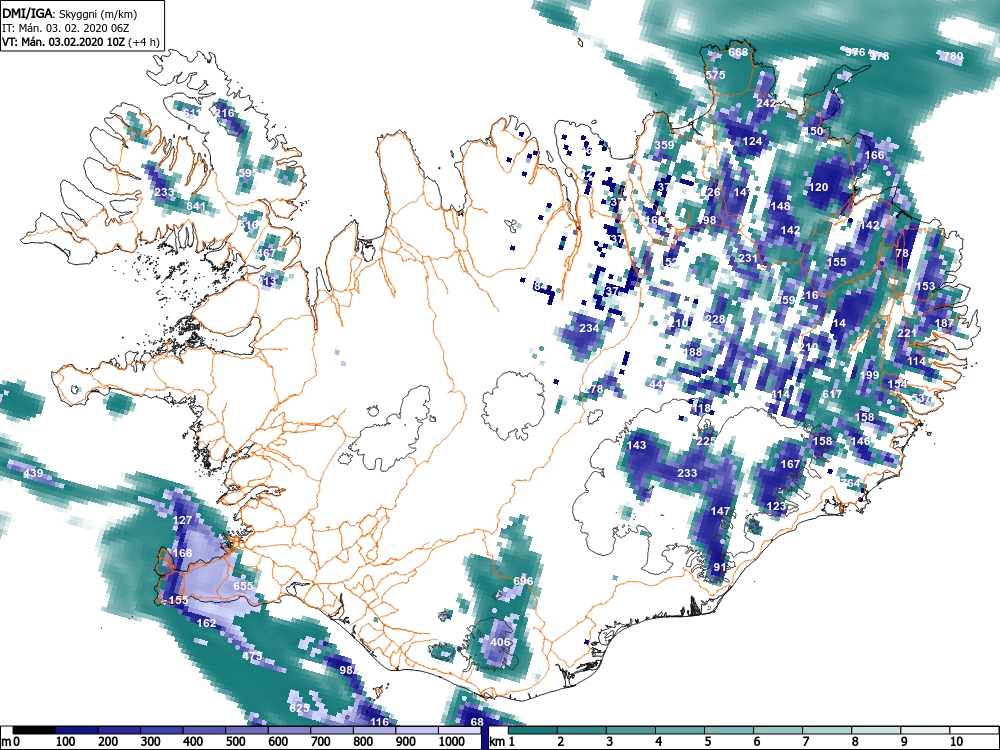The image size is (1000, 750).
Task: Click the map value 473 off the south coast
Action: (x=252, y=656)
